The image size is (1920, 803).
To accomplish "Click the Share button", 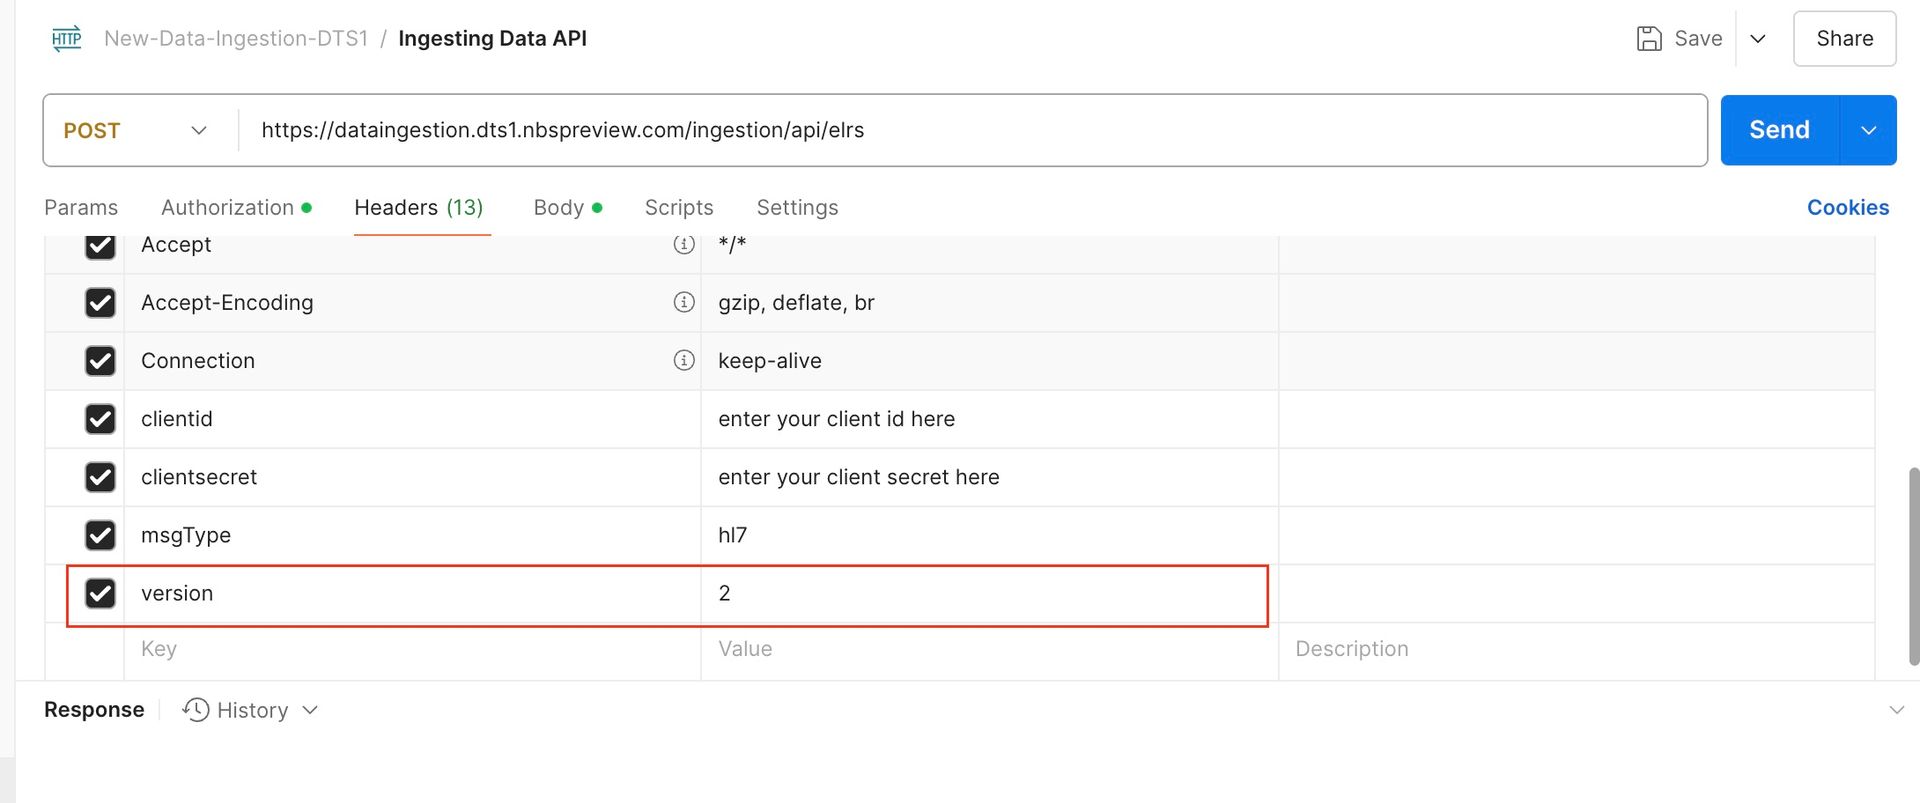I will [1844, 39].
